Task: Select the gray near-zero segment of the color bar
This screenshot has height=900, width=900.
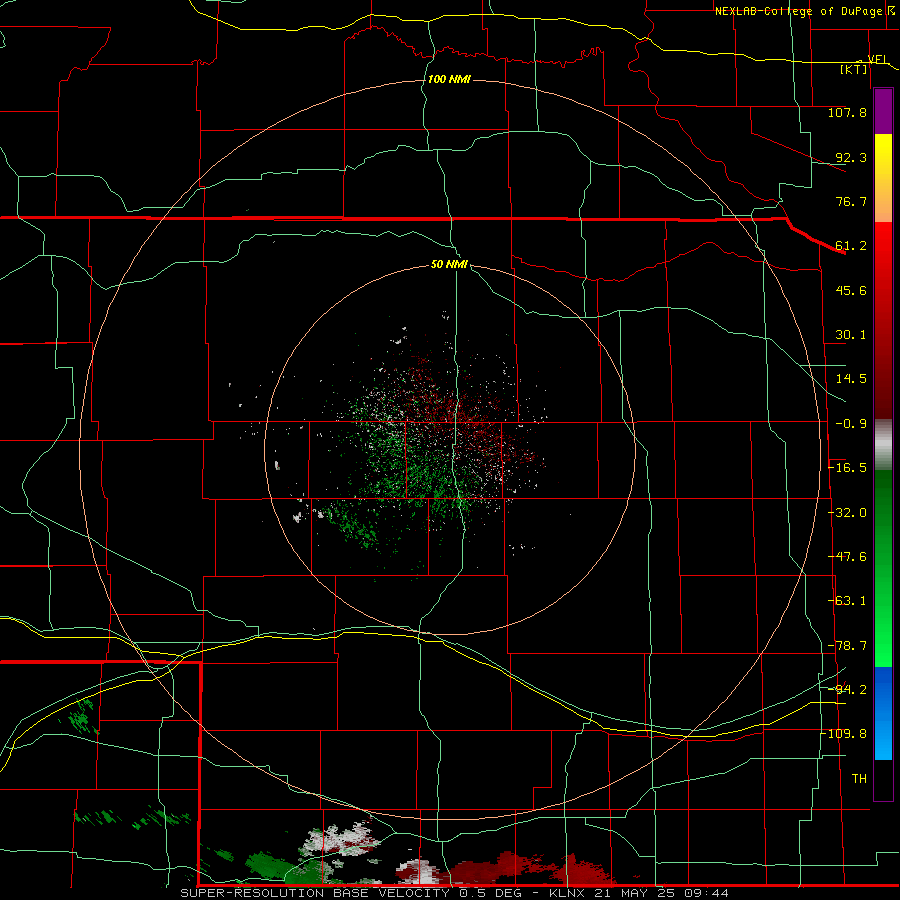Action: click(883, 445)
